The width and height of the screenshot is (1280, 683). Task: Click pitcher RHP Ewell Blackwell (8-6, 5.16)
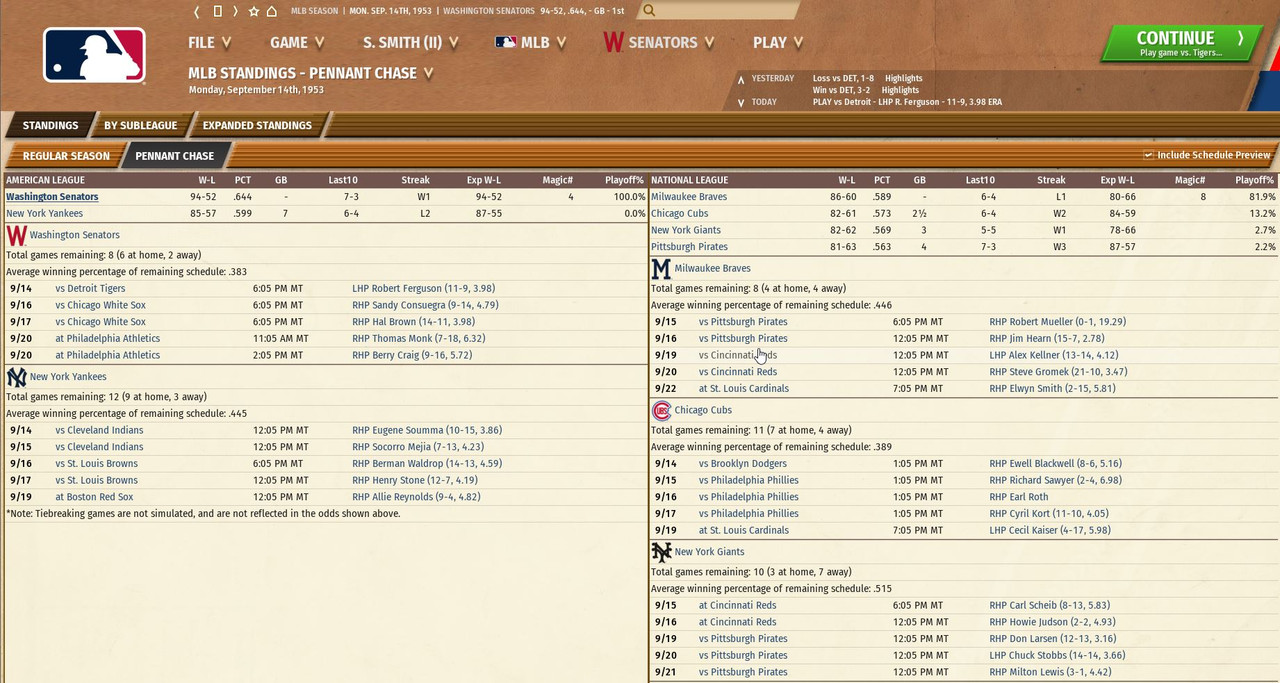(1055, 464)
